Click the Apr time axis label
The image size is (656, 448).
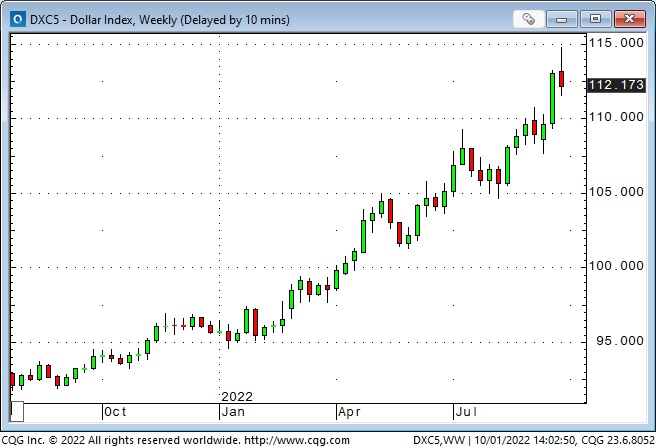click(349, 412)
